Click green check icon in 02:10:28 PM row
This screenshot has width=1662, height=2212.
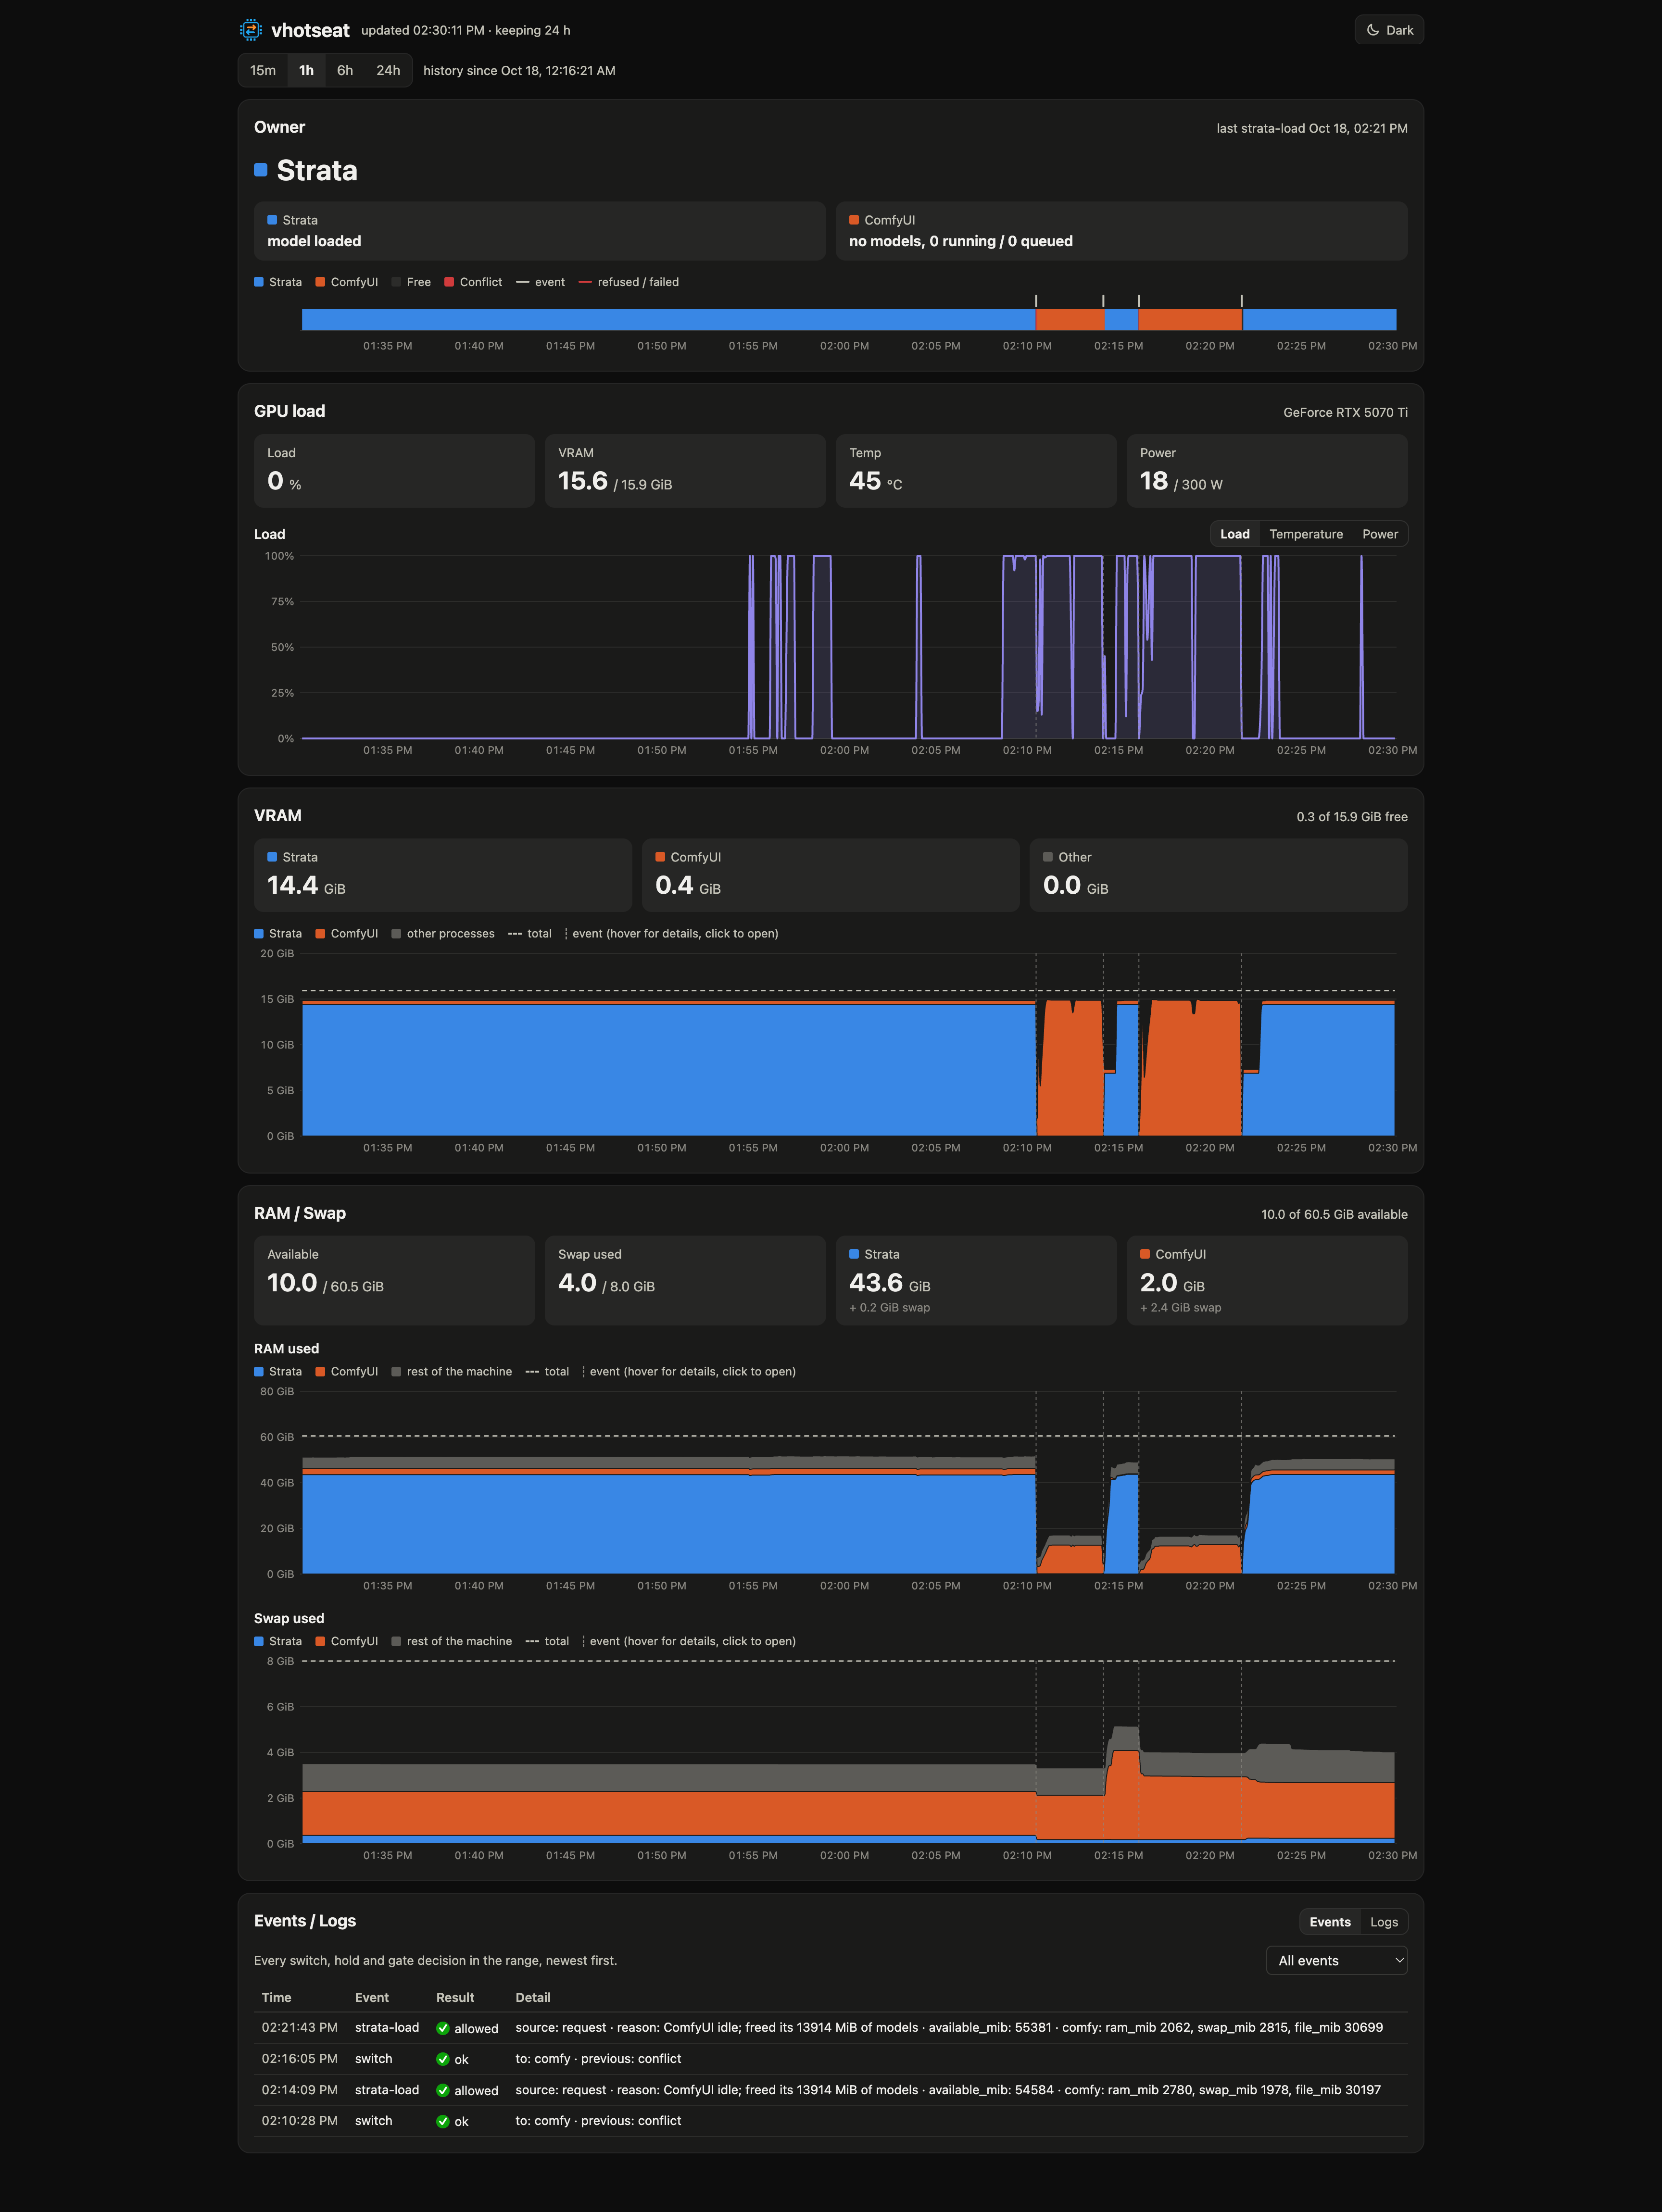[443, 2121]
